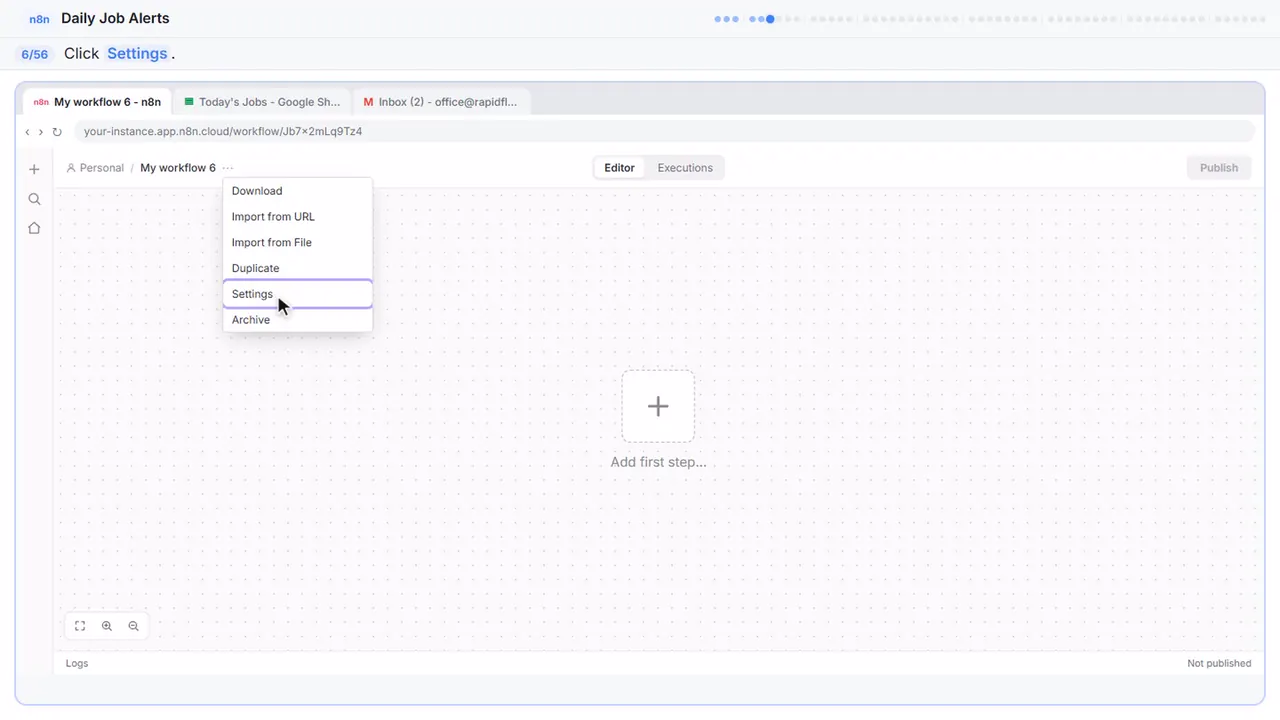Choose Download from the workflow menu
The width and height of the screenshot is (1280, 720).
point(298,191)
